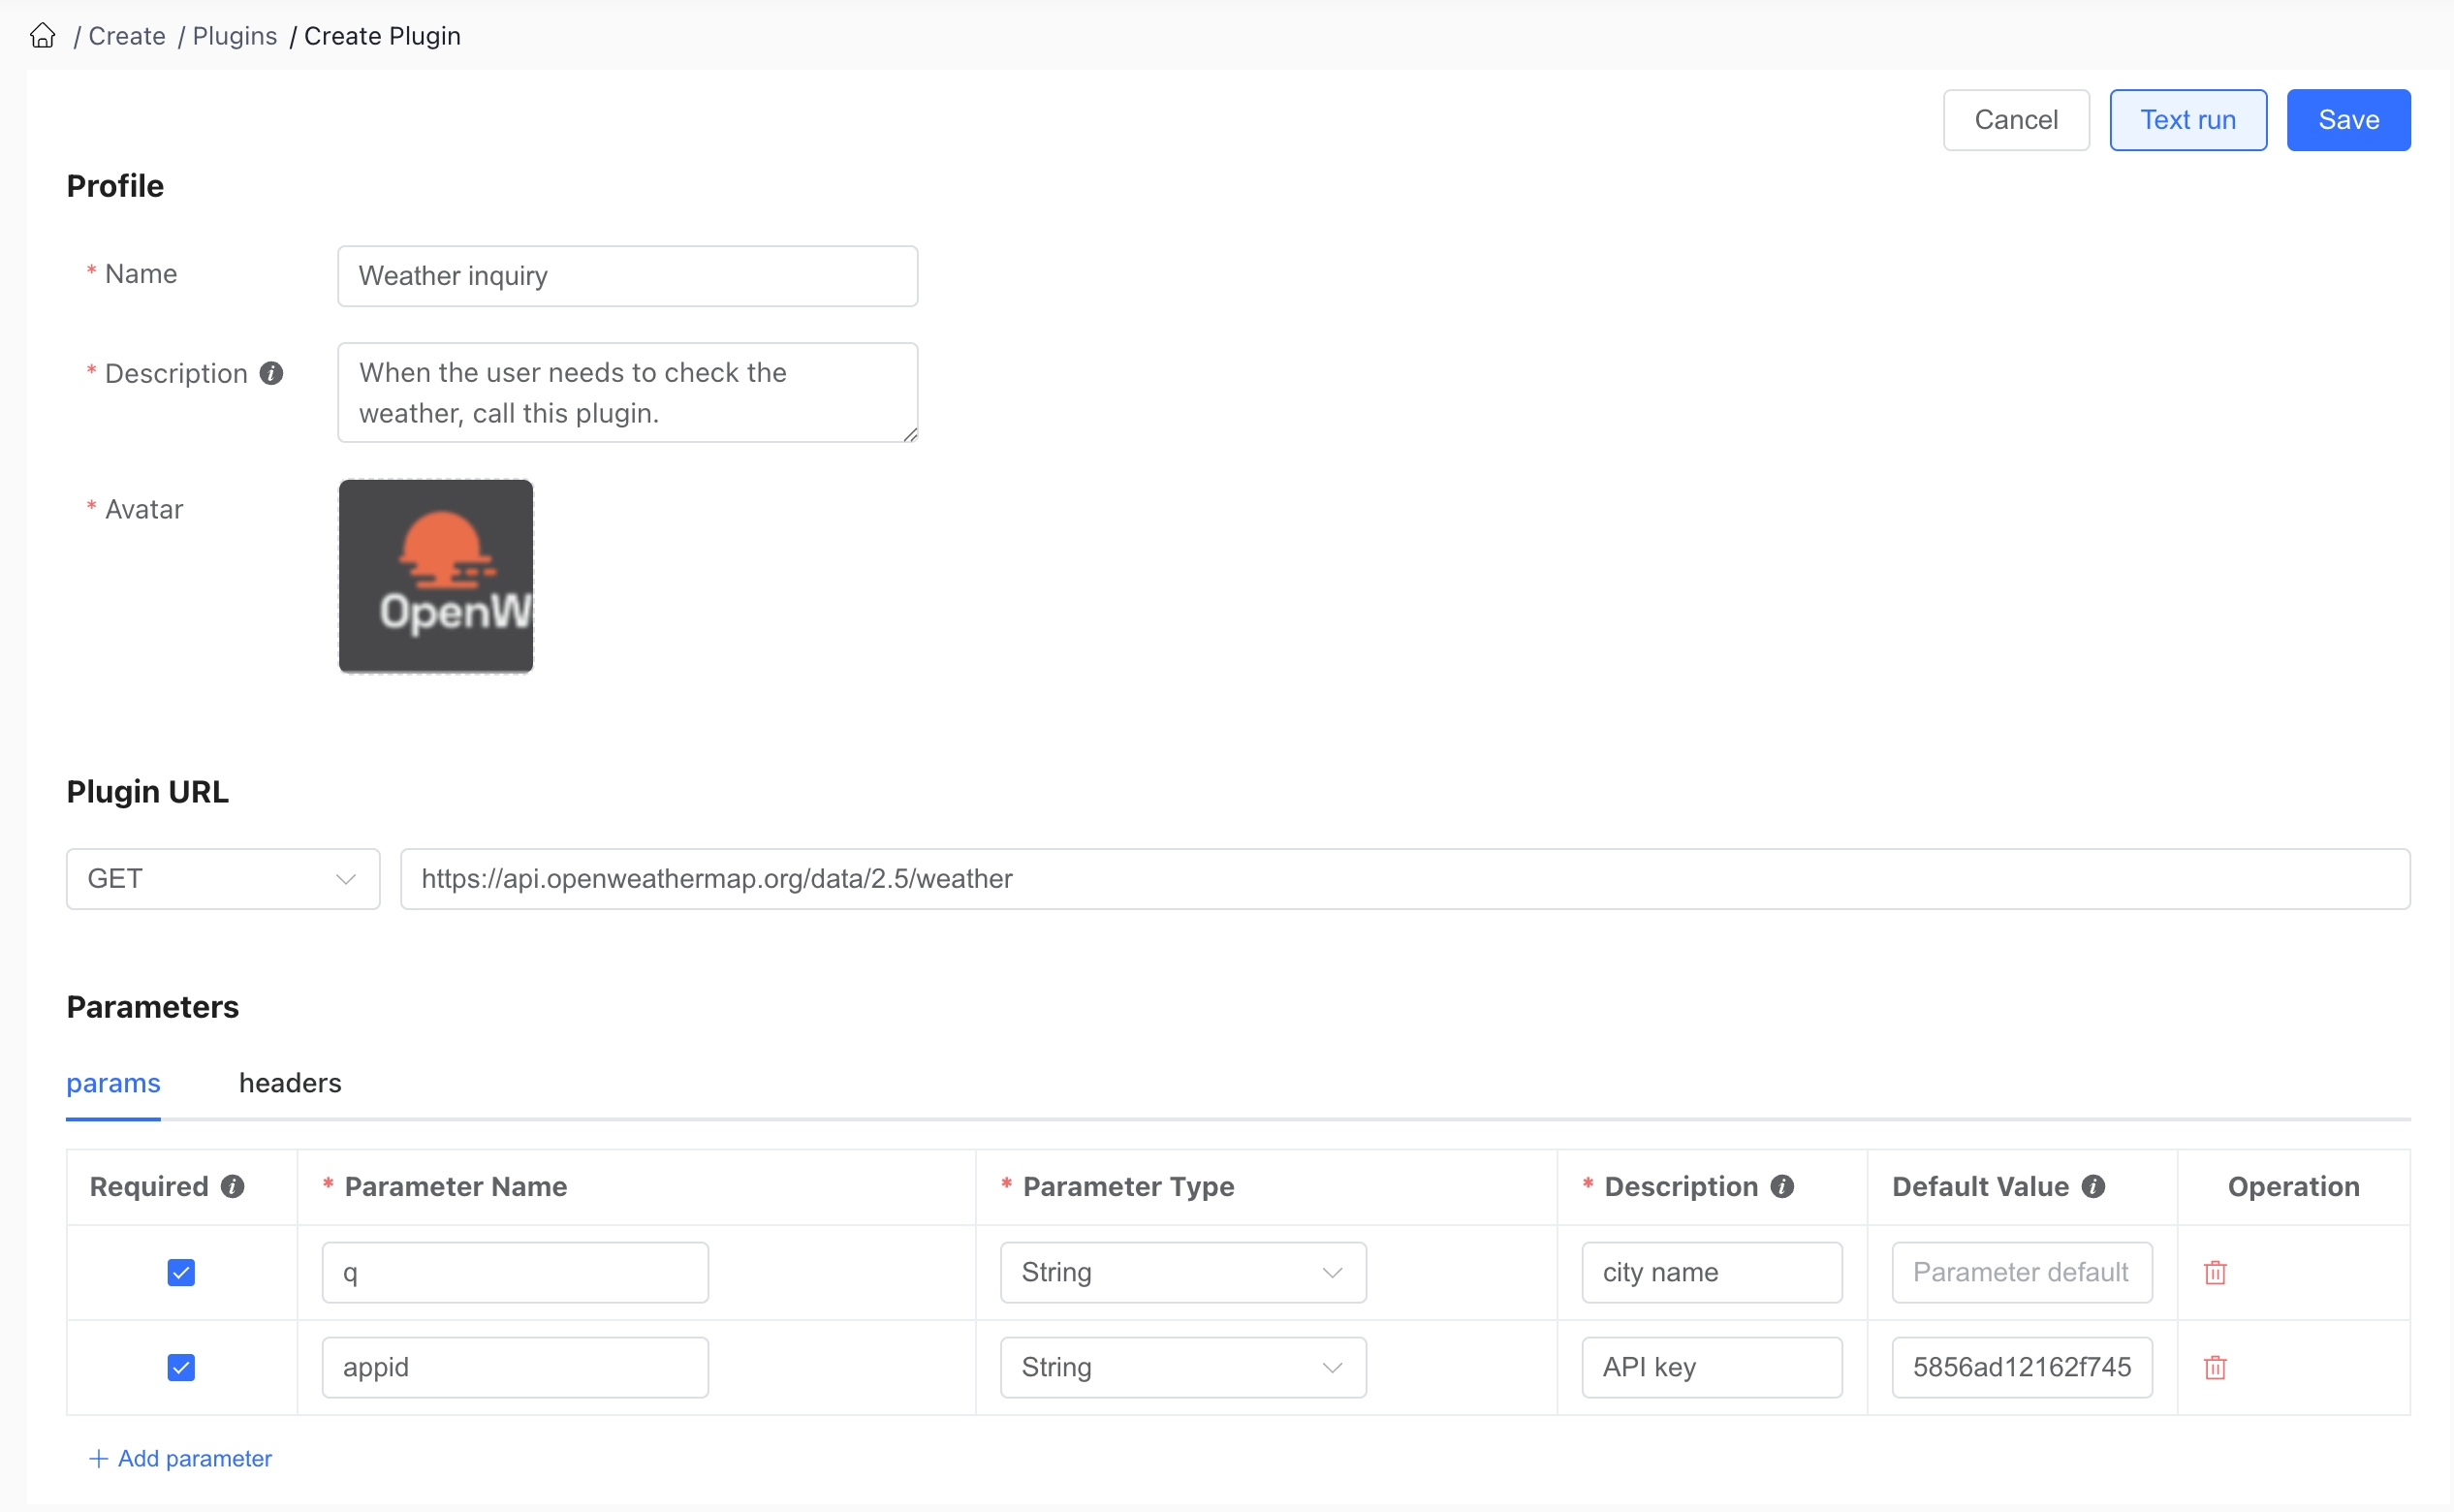This screenshot has height=1512, width=2454.
Task: Click the Default Value column info icon
Action: coord(2093,1186)
